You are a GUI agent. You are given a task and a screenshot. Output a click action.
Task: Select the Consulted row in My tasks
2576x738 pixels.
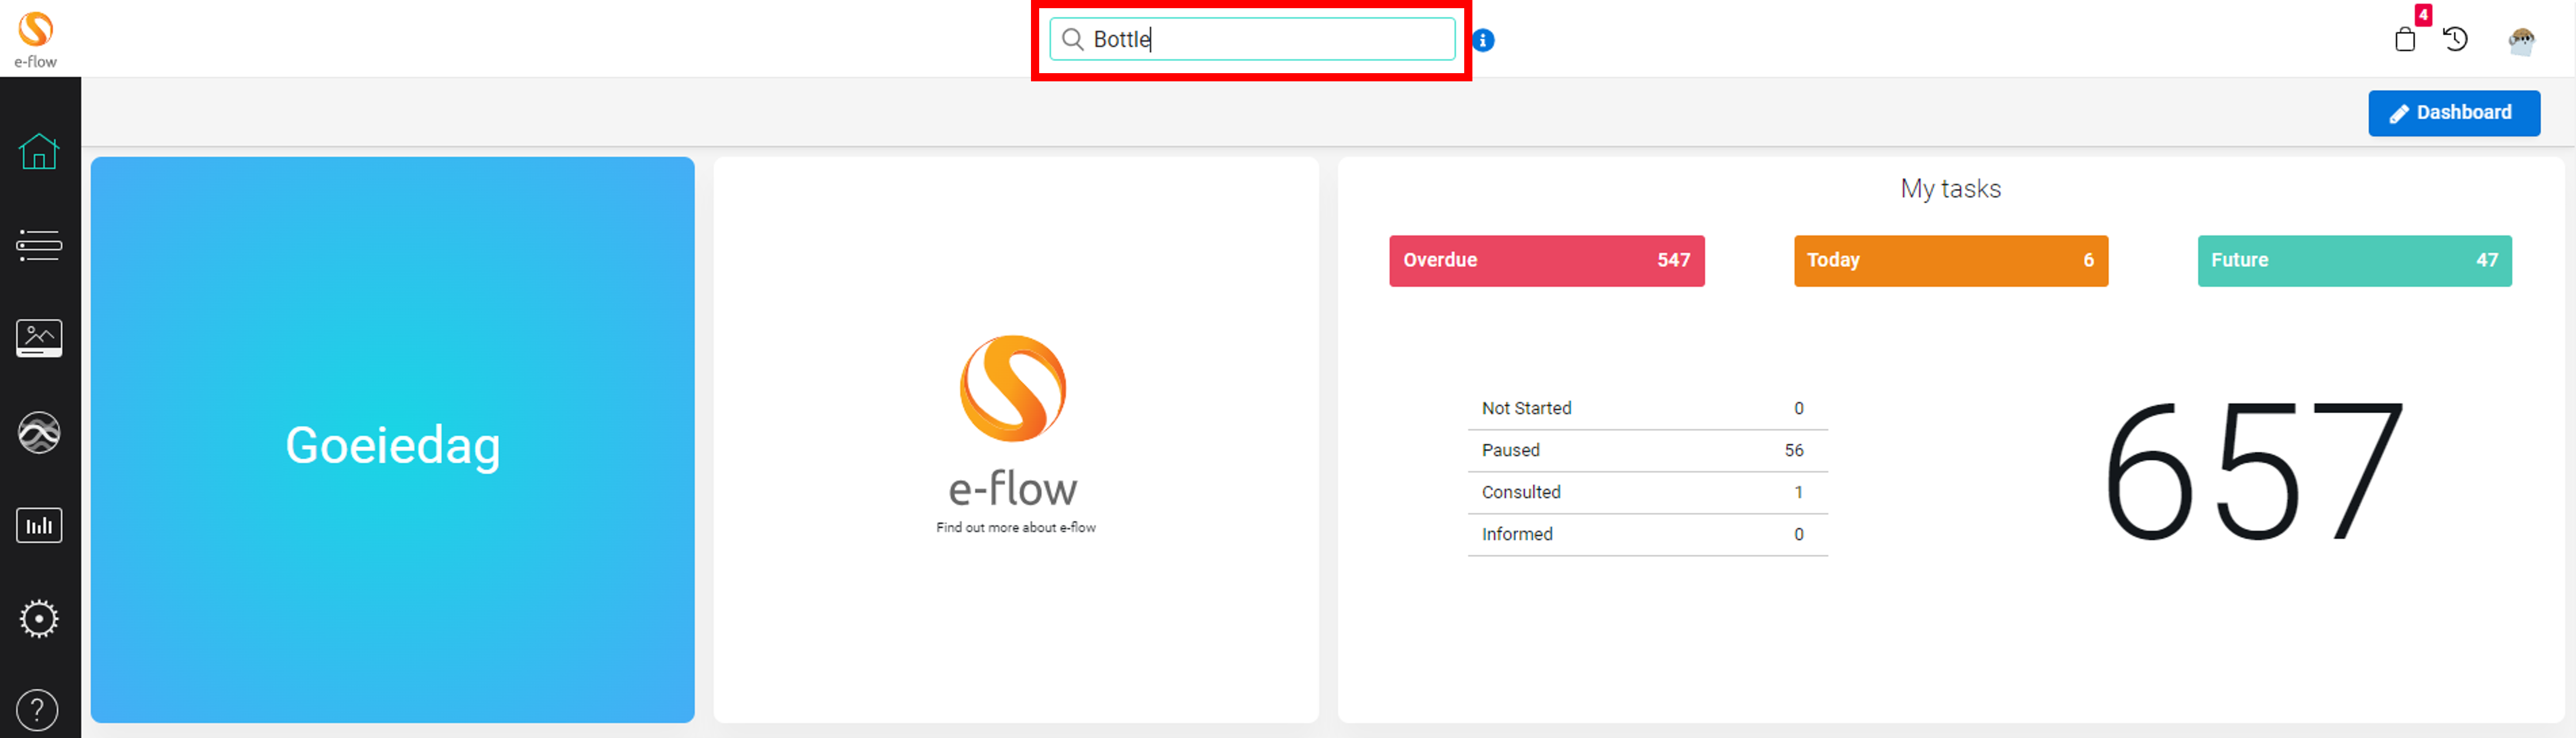tap(1647, 492)
